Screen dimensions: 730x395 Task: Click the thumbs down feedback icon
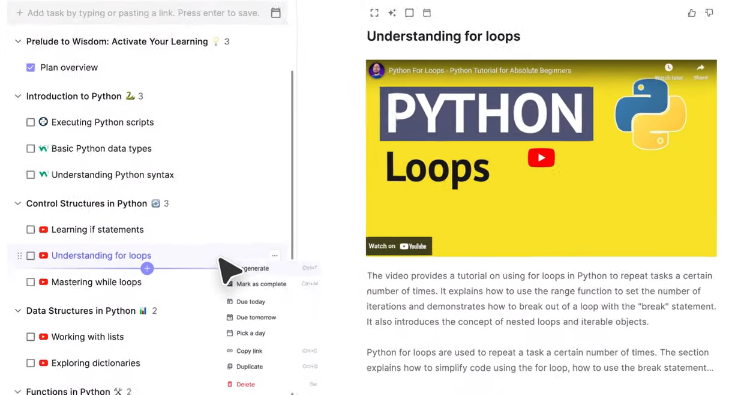point(709,13)
